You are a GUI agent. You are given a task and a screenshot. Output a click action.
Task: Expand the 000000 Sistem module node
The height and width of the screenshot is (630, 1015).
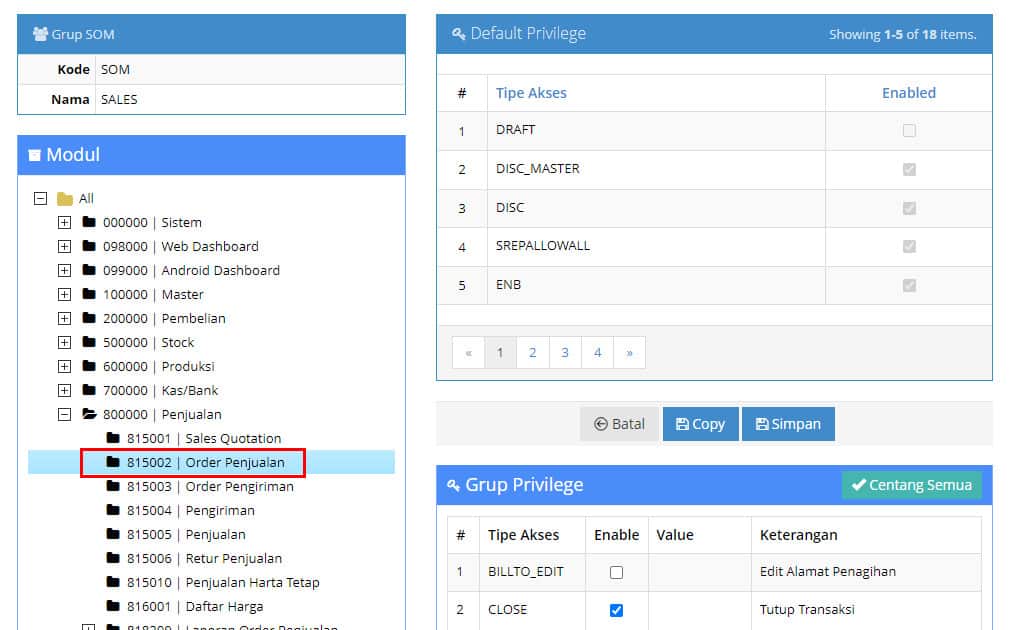[64, 222]
